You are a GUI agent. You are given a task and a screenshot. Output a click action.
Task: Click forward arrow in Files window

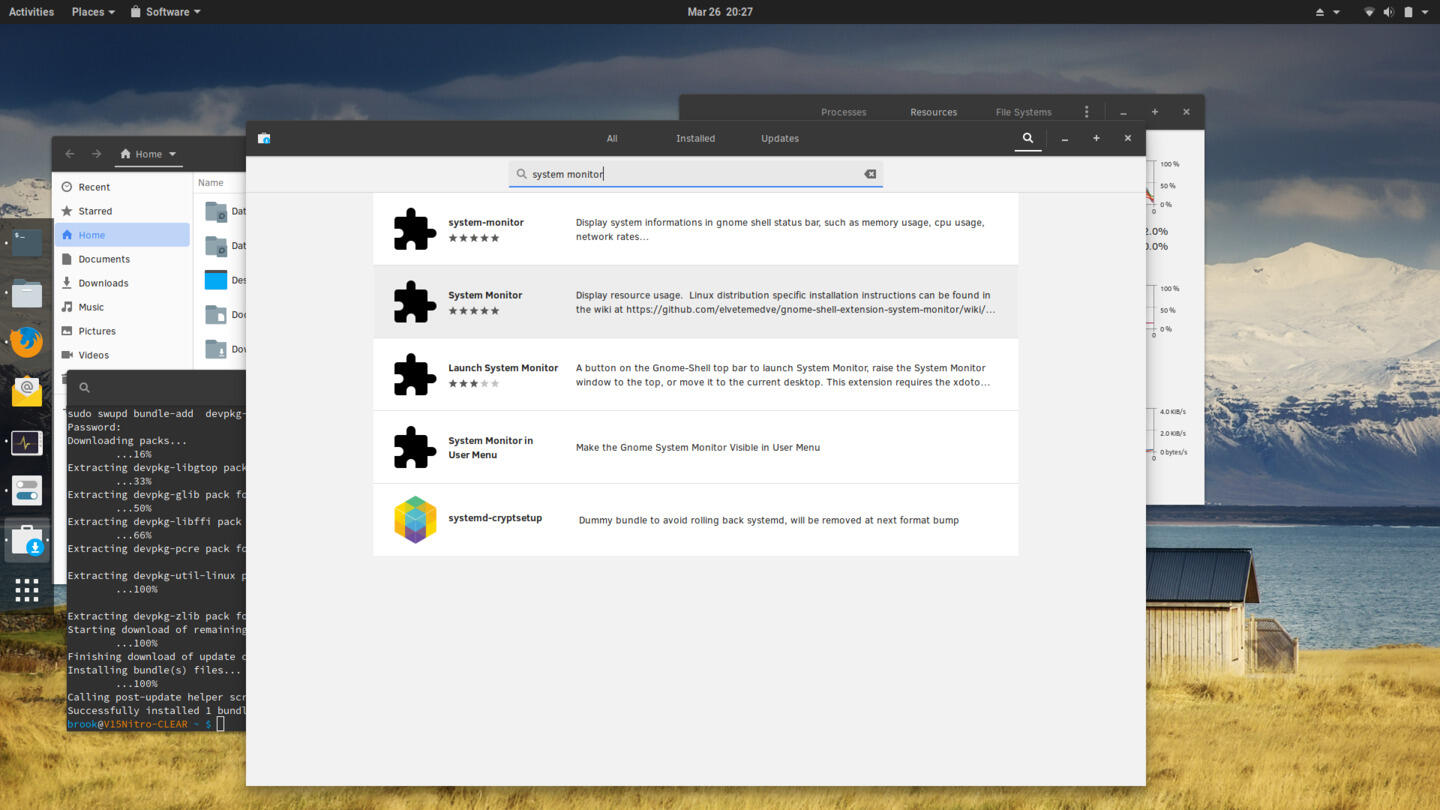point(96,154)
